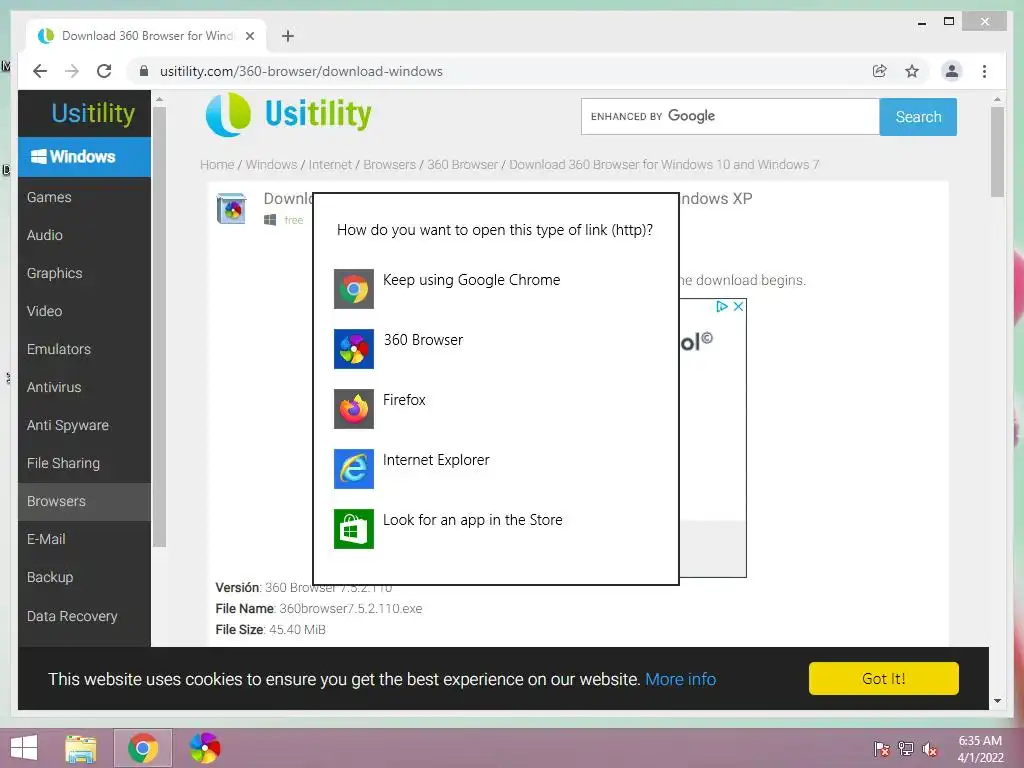This screenshot has width=1024, height=768.
Task: Click More info cookie link
Action: click(x=680, y=679)
